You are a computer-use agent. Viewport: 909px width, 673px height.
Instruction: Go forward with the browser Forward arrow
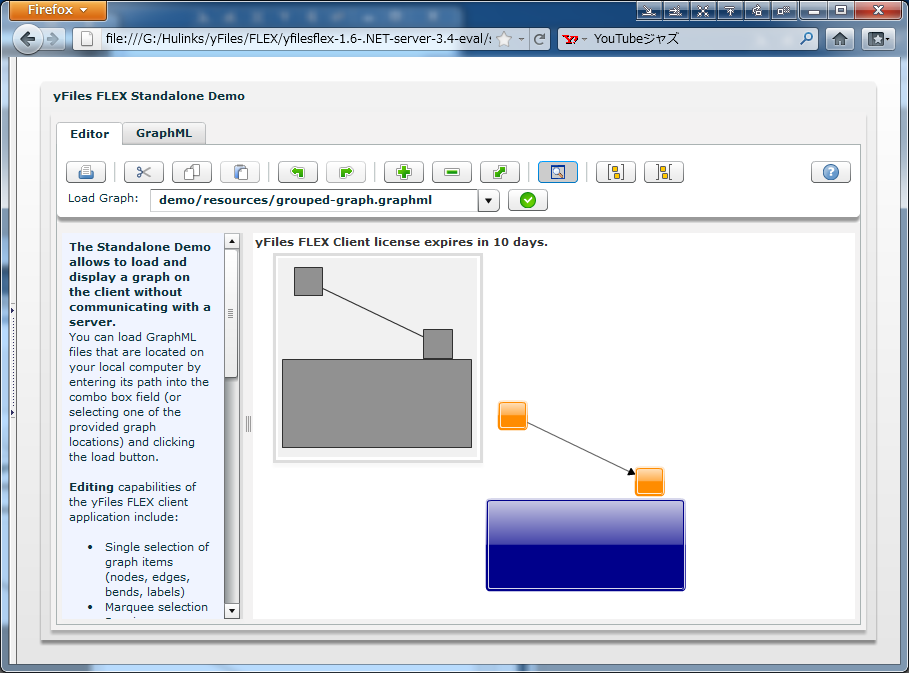point(53,39)
